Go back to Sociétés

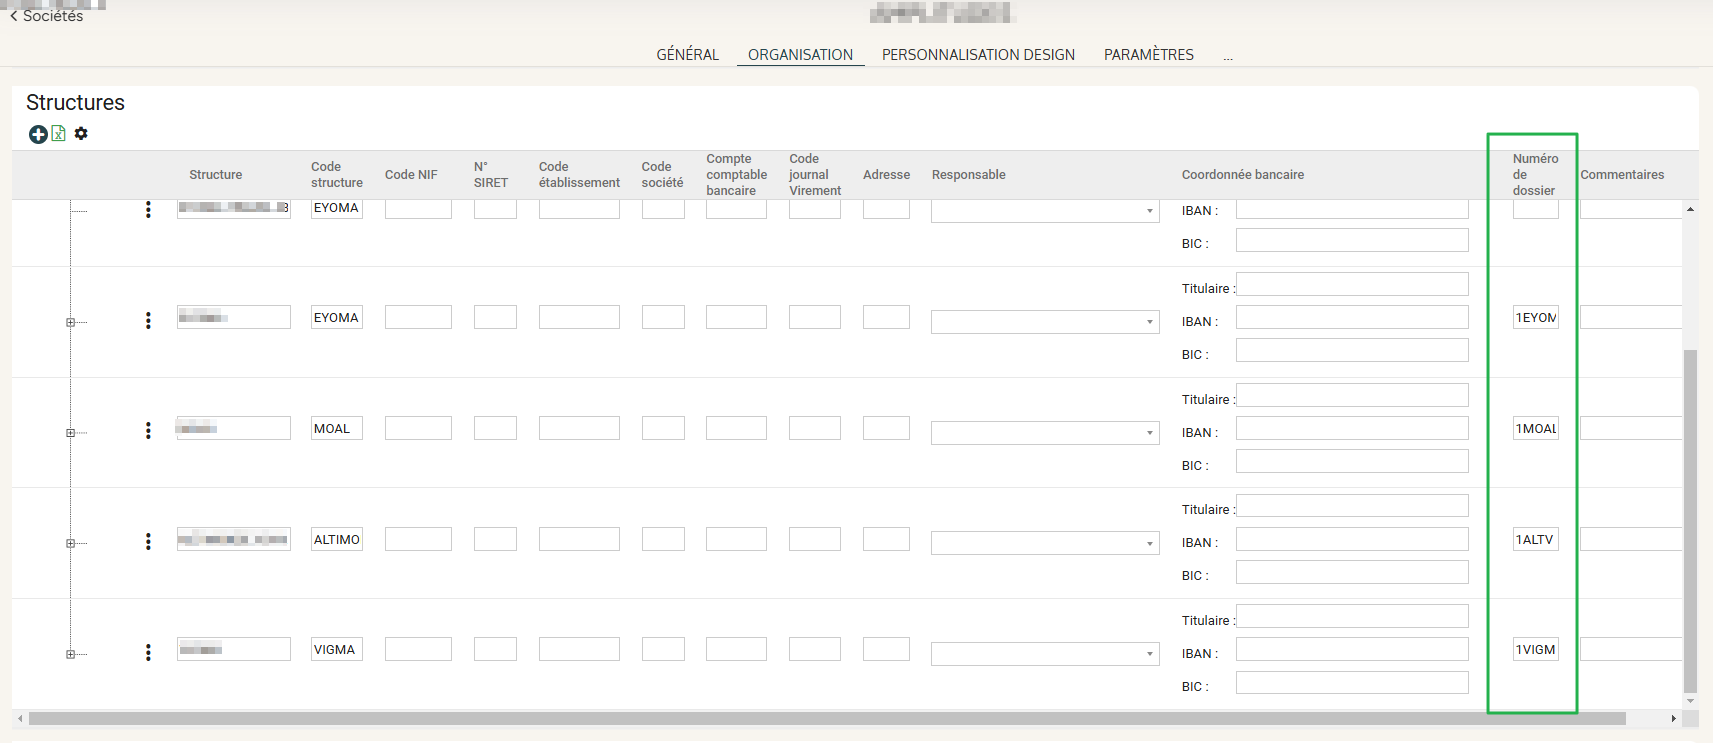click(x=47, y=16)
